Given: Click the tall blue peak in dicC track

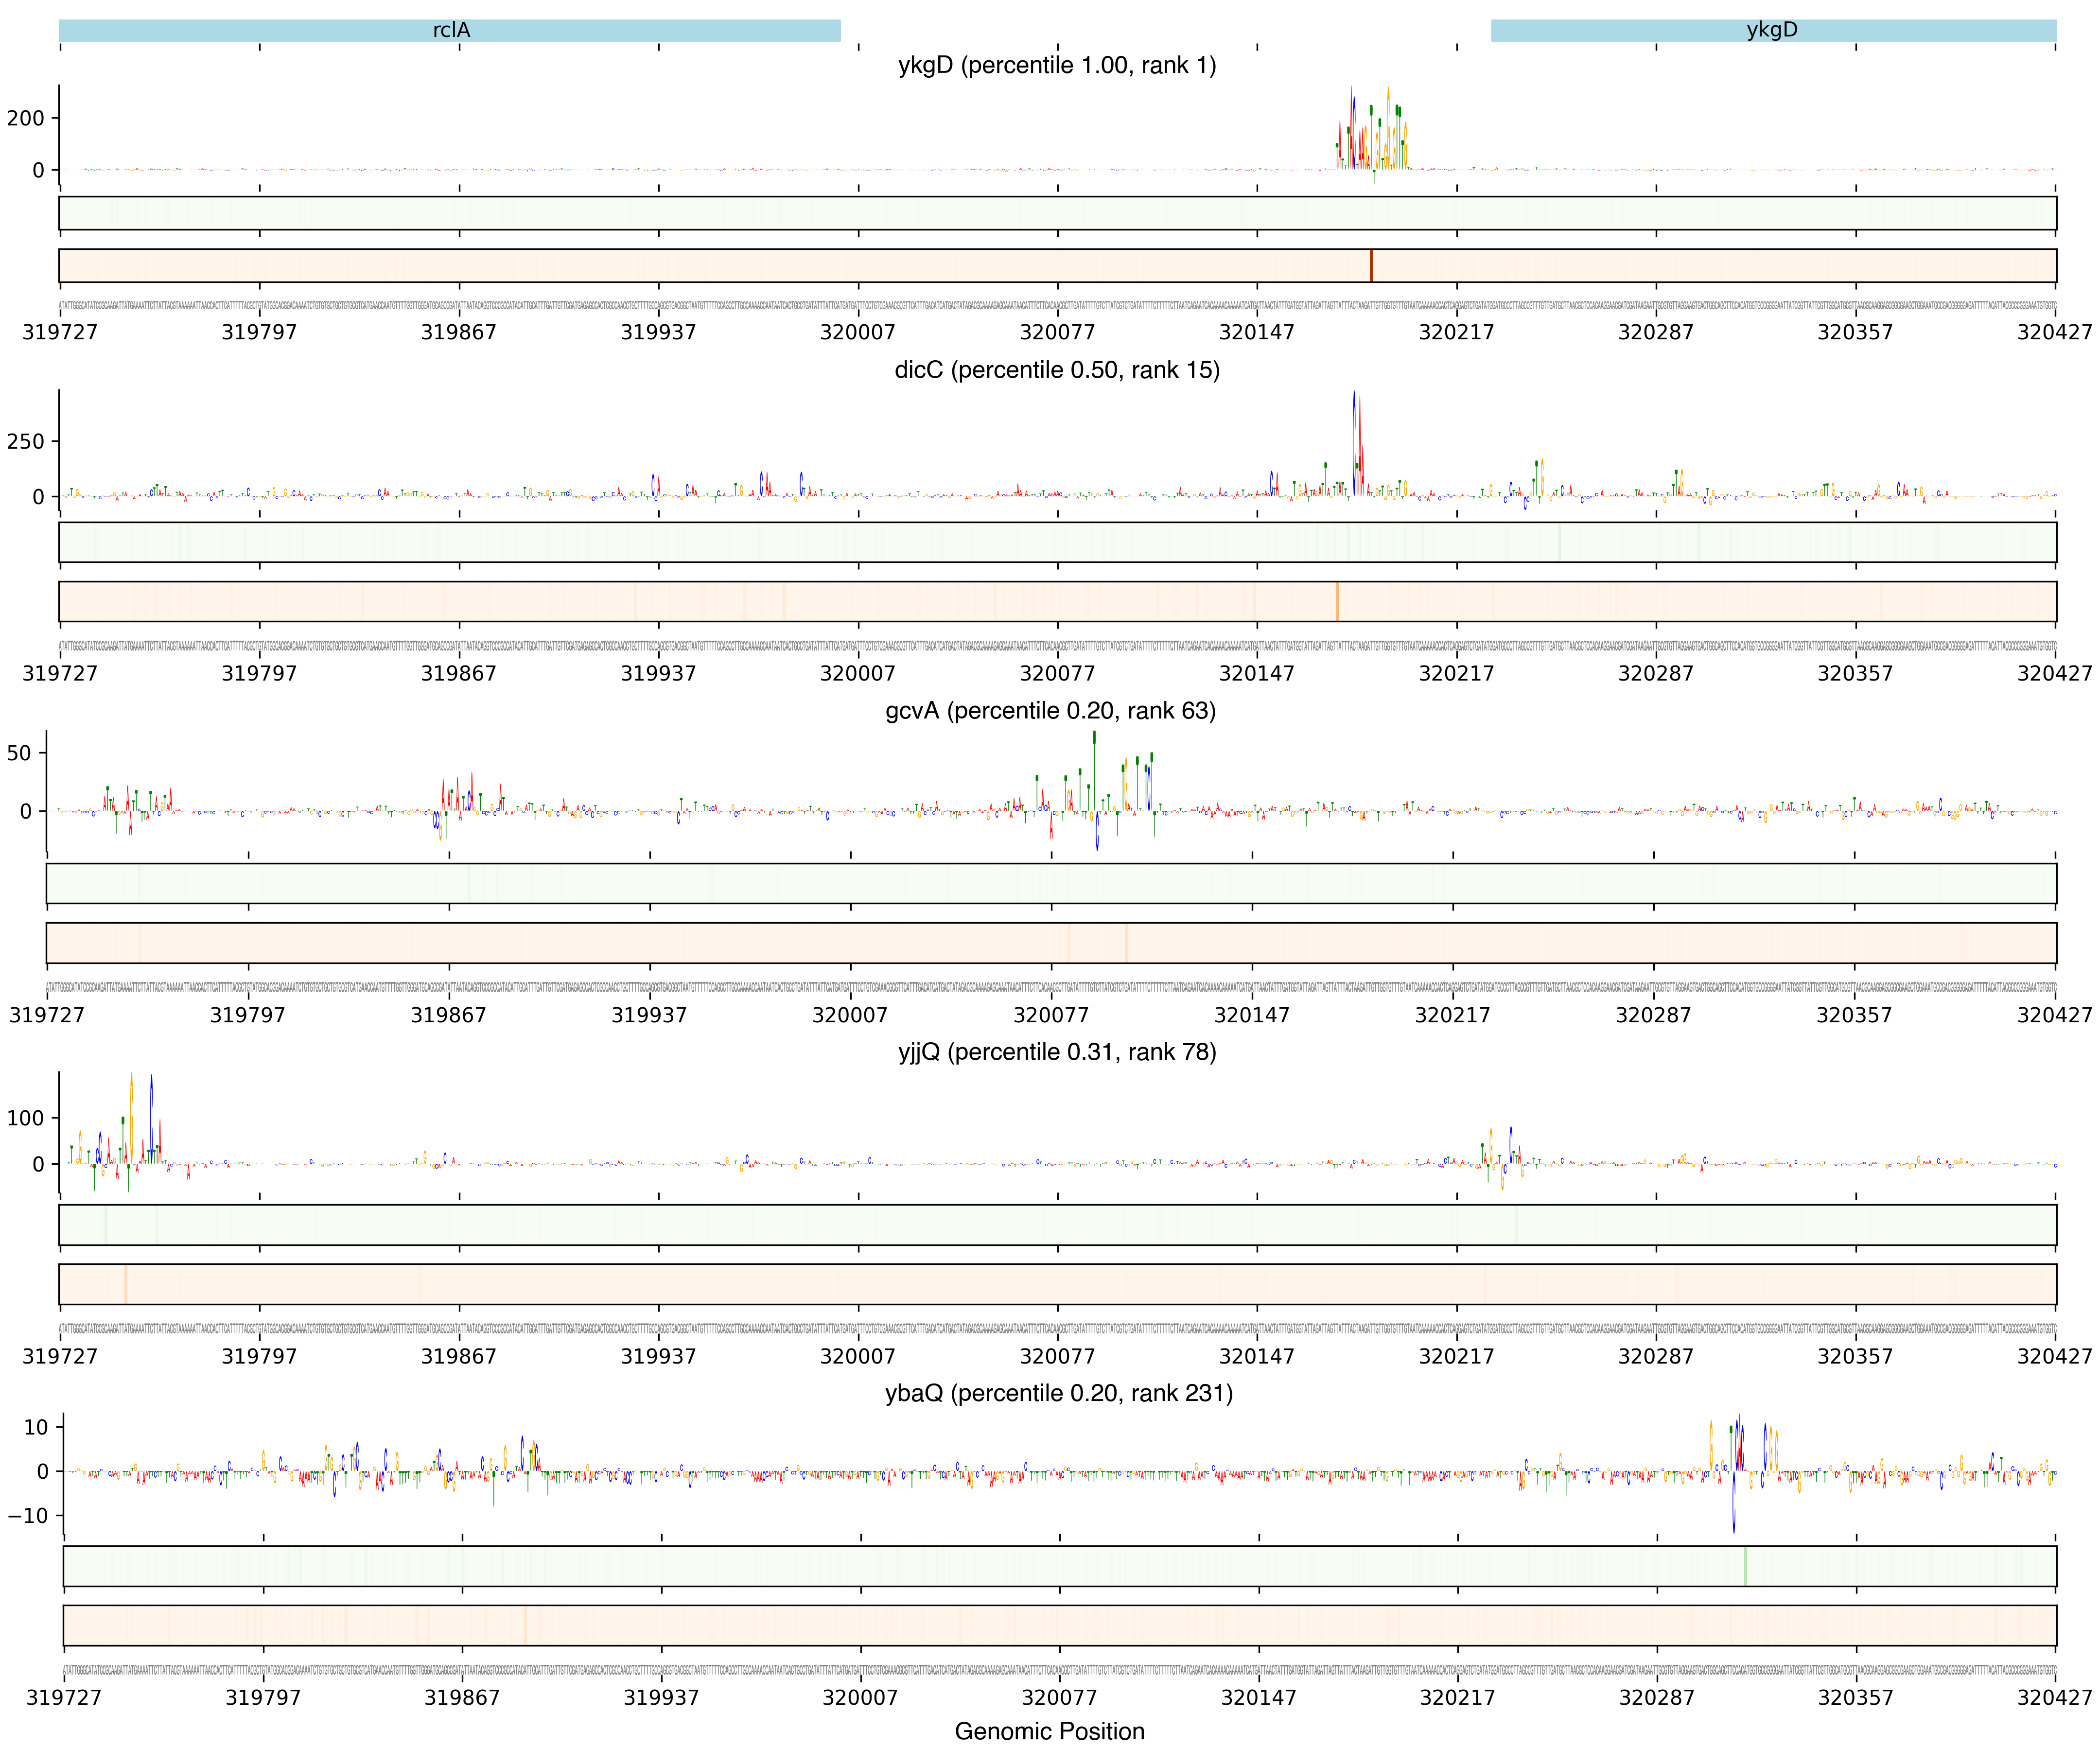Looking at the screenshot, I should (x=1355, y=440).
